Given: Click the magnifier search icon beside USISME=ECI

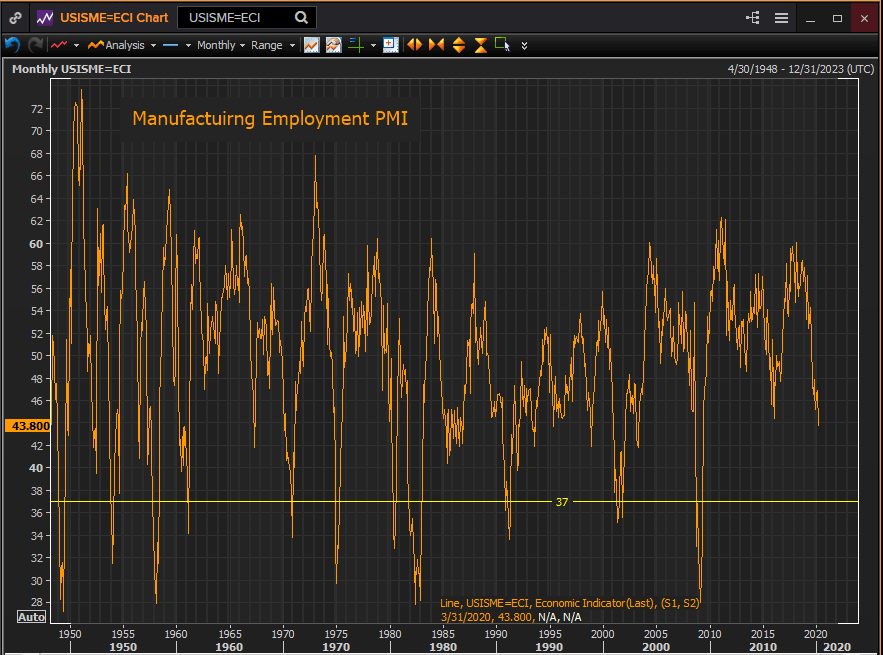Looking at the screenshot, I should [302, 18].
